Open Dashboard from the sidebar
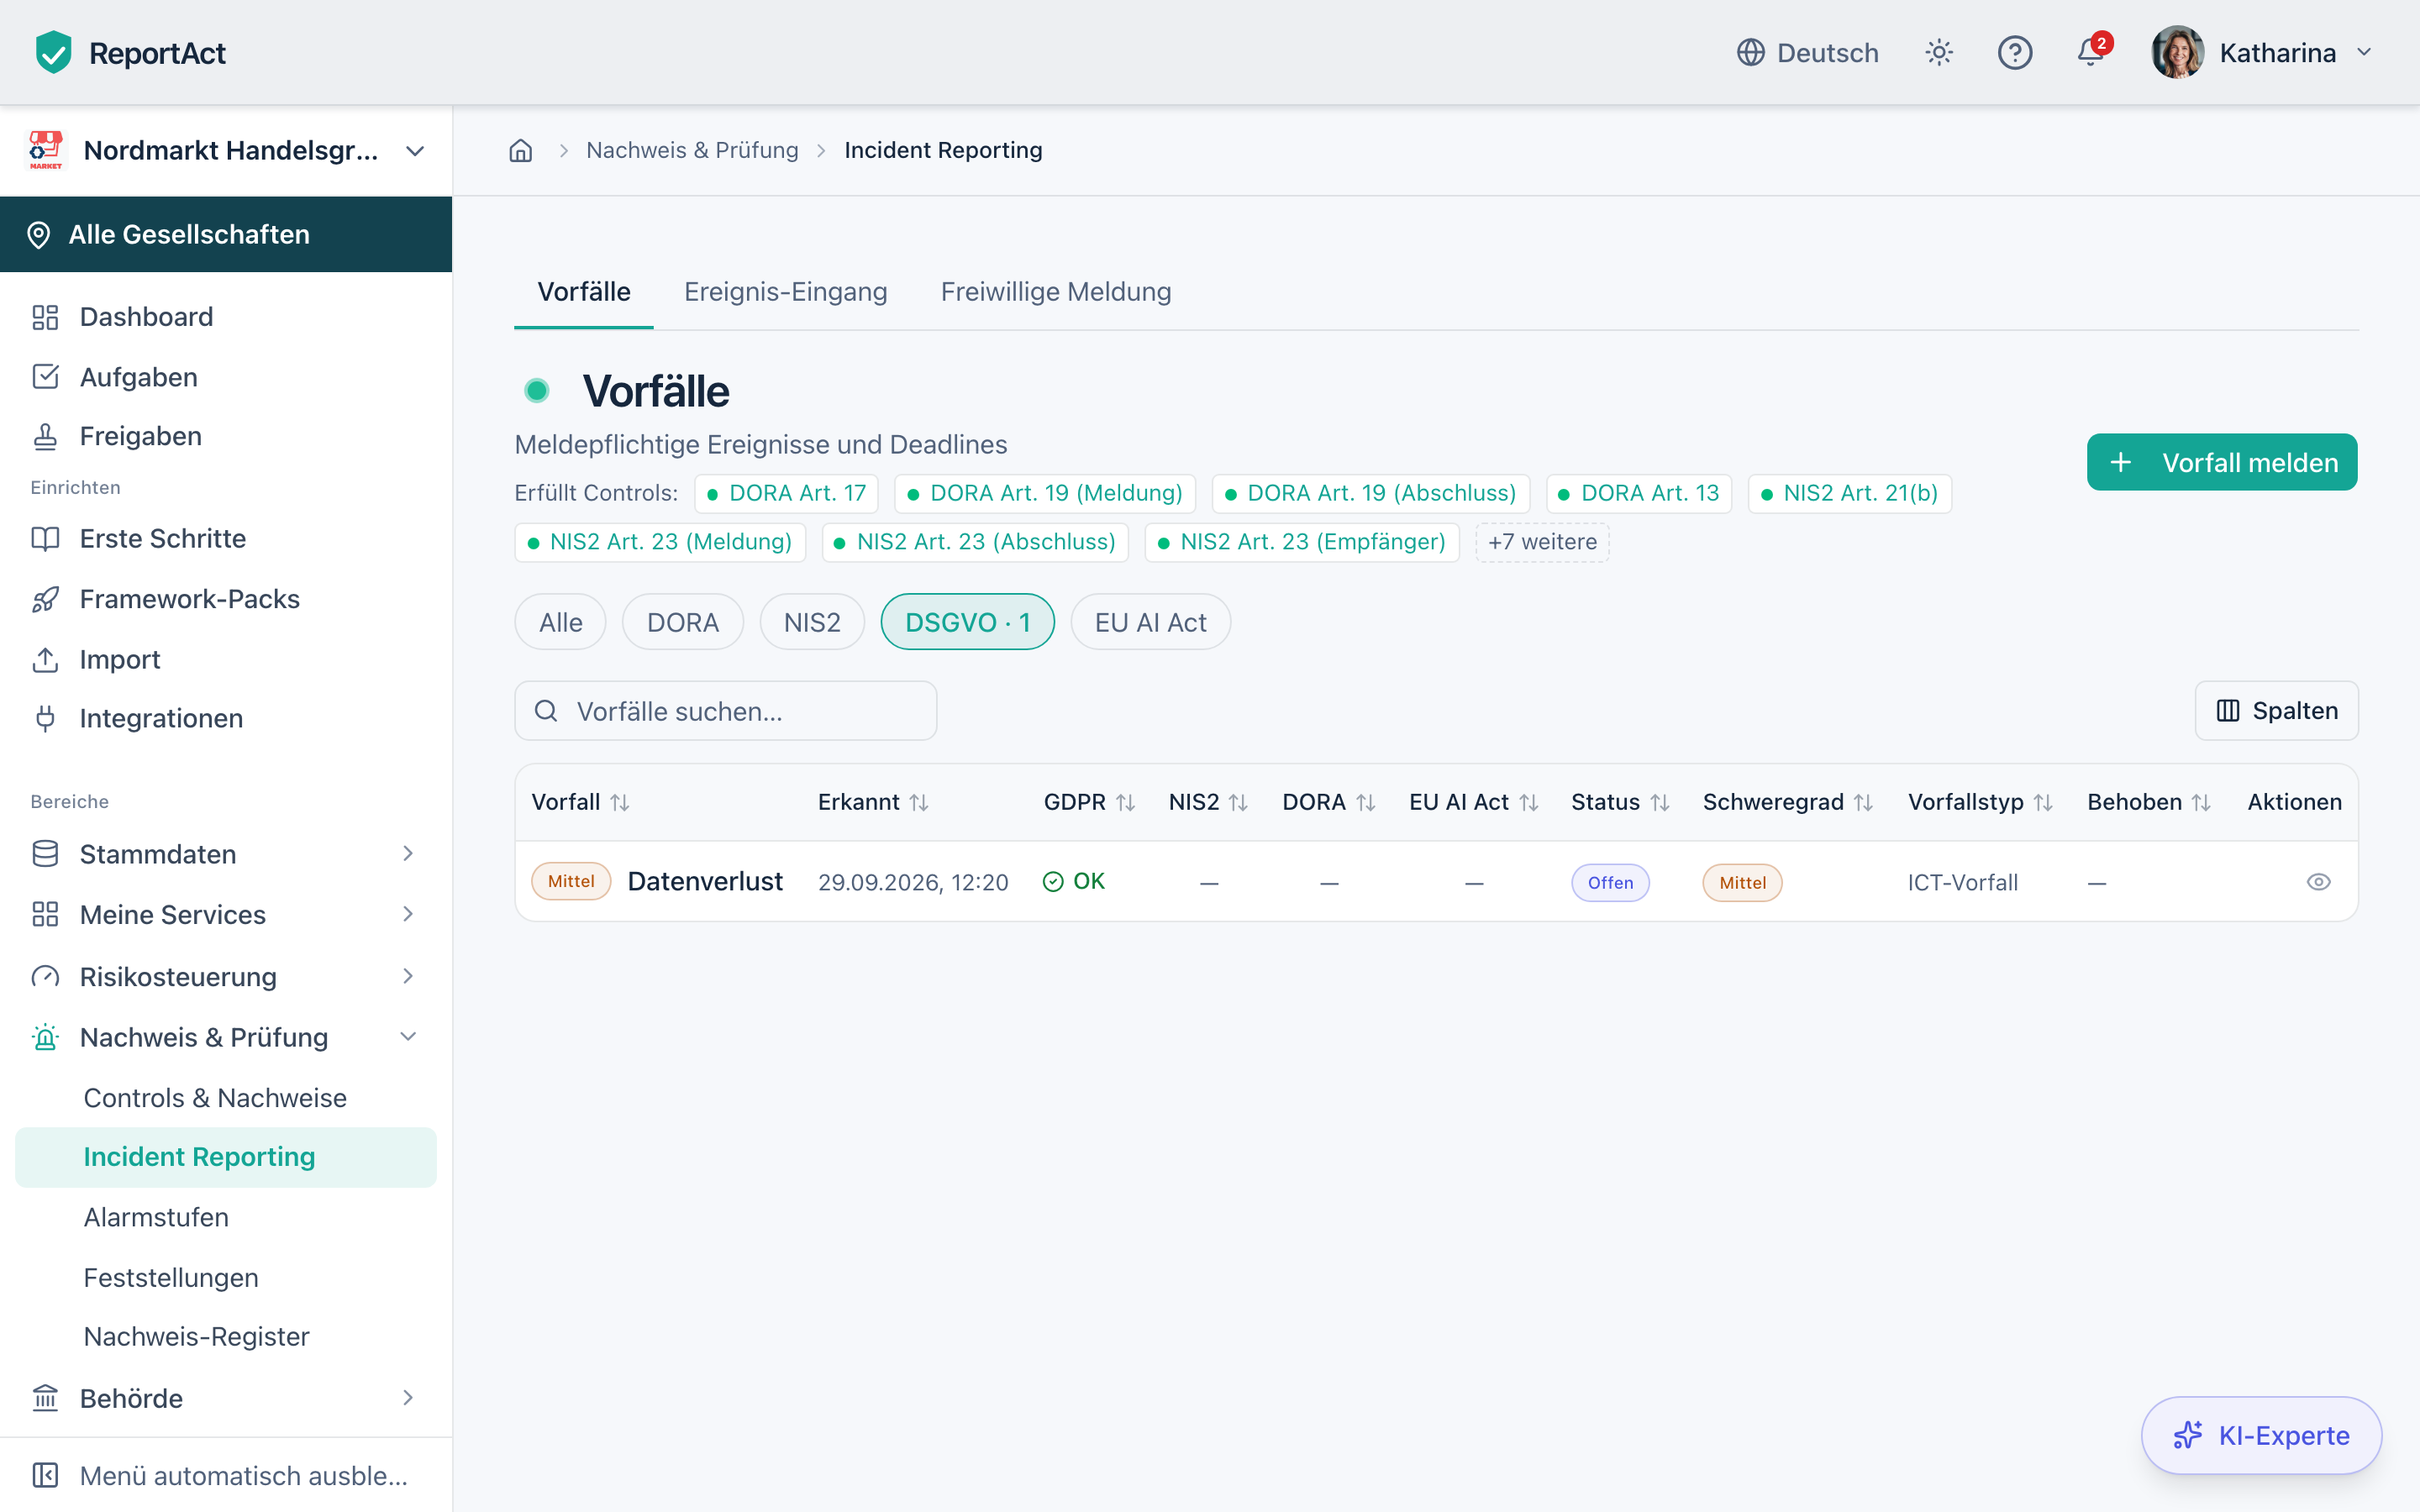 226,317
